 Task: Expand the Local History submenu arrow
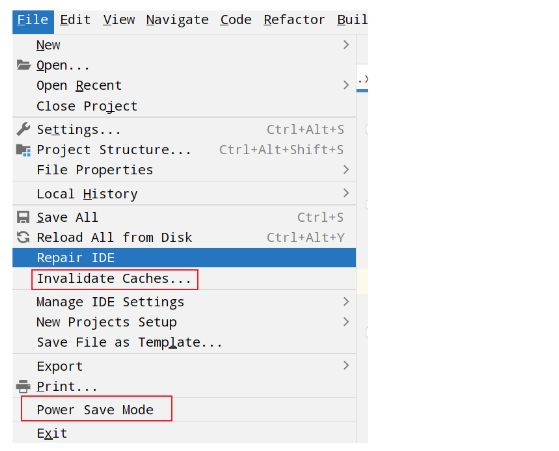click(346, 193)
